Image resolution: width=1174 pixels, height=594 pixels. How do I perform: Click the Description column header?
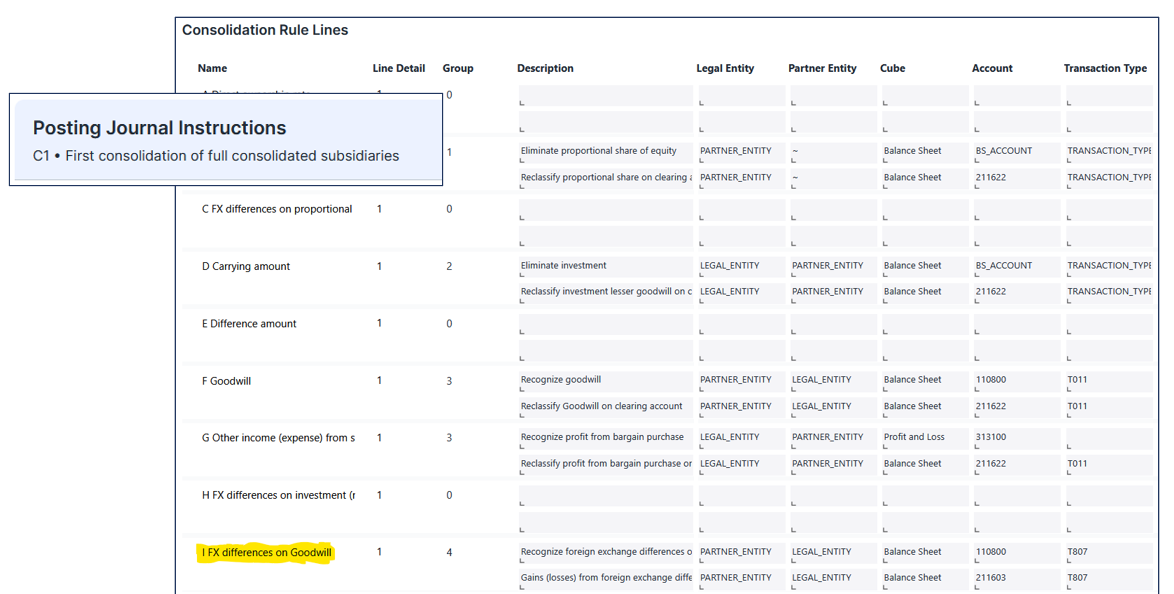(x=545, y=68)
